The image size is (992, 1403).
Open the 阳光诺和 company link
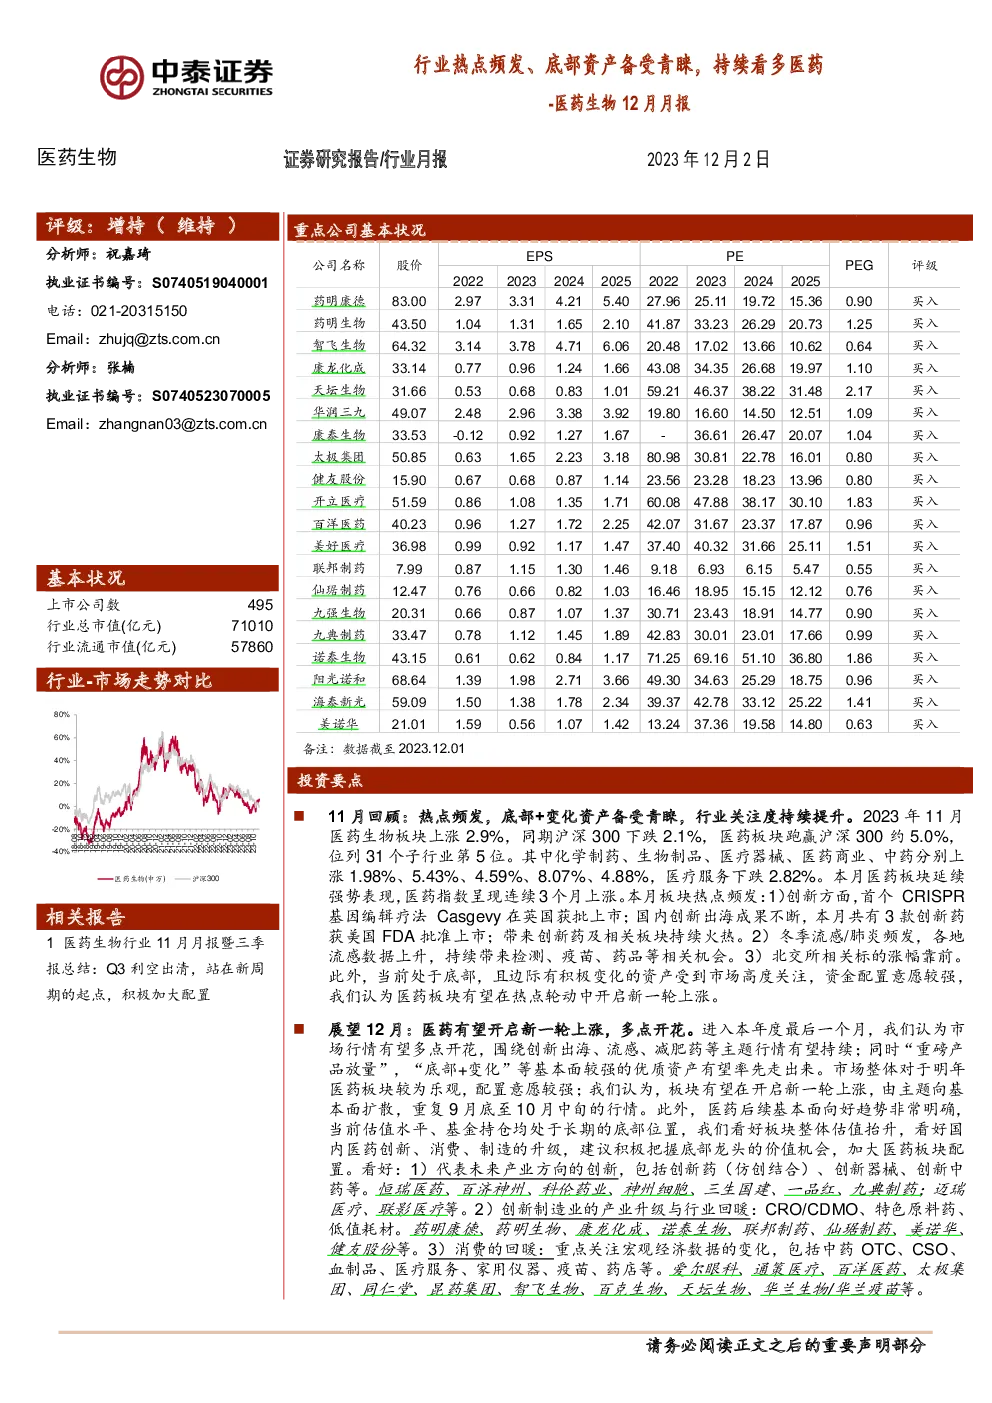(x=339, y=680)
